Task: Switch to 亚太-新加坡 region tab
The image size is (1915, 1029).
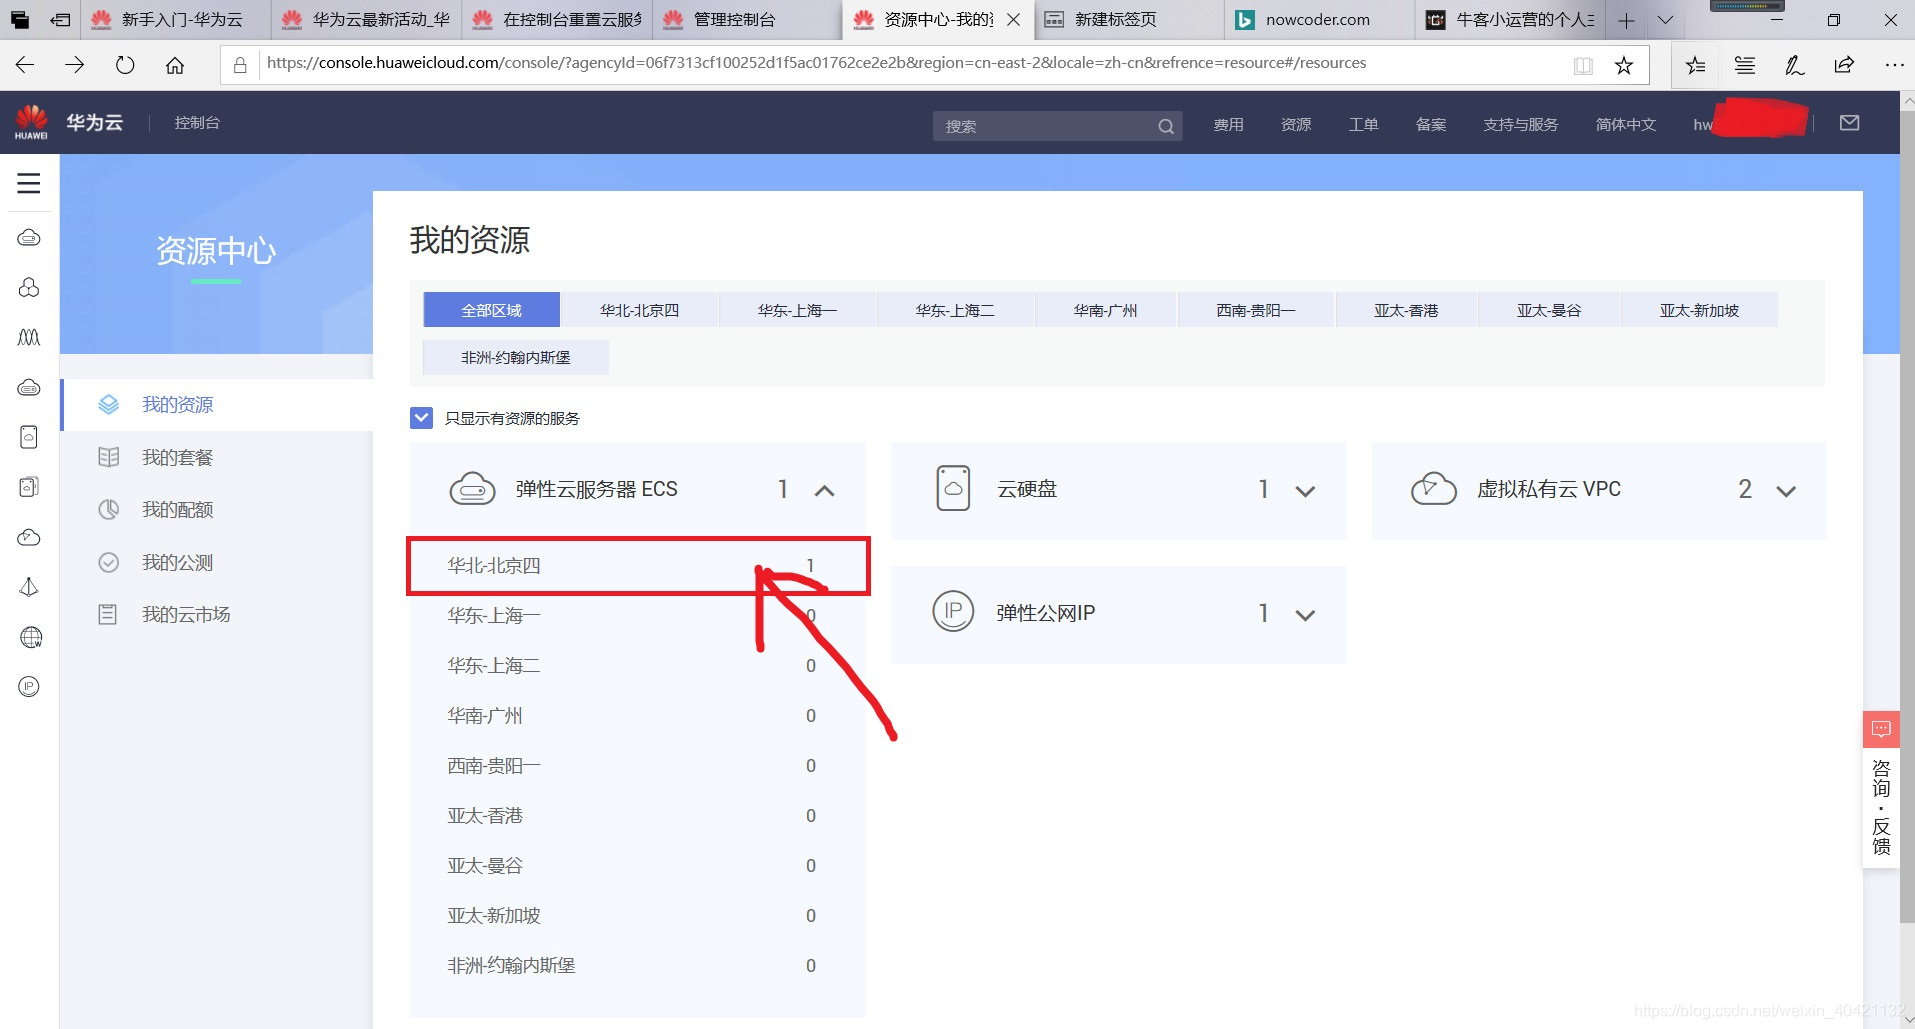Action: click(1699, 310)
